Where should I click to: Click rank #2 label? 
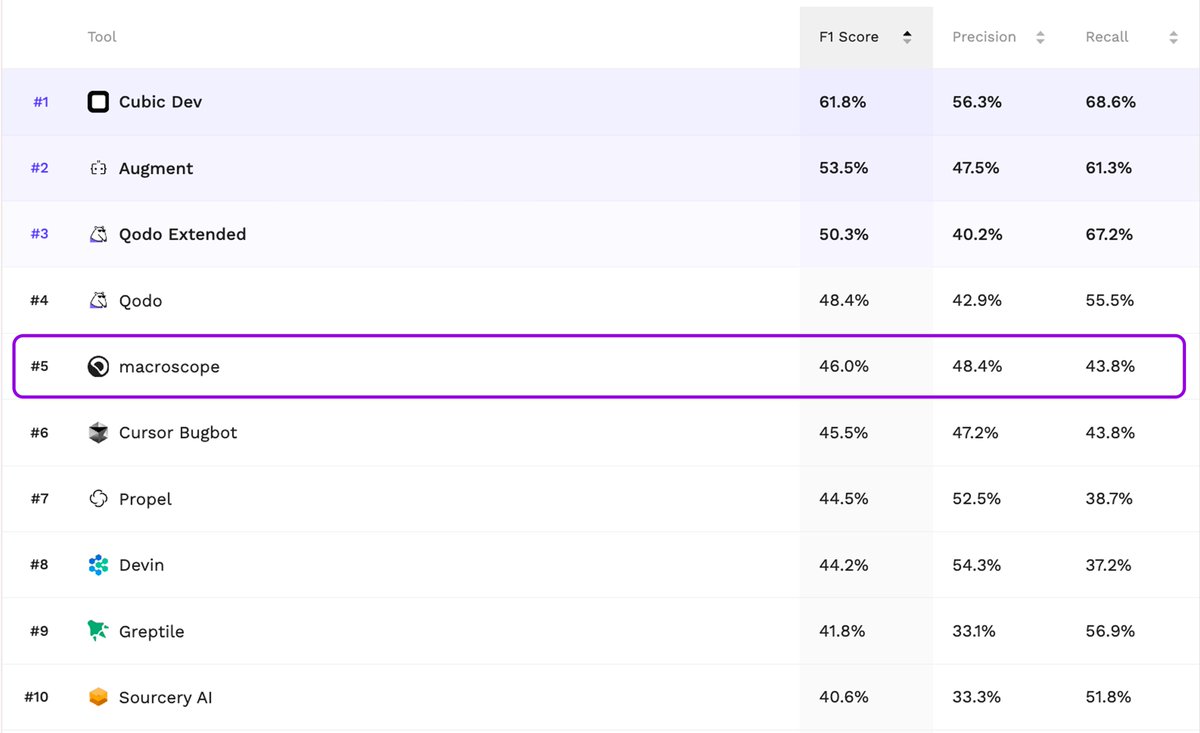pos(39,168)
